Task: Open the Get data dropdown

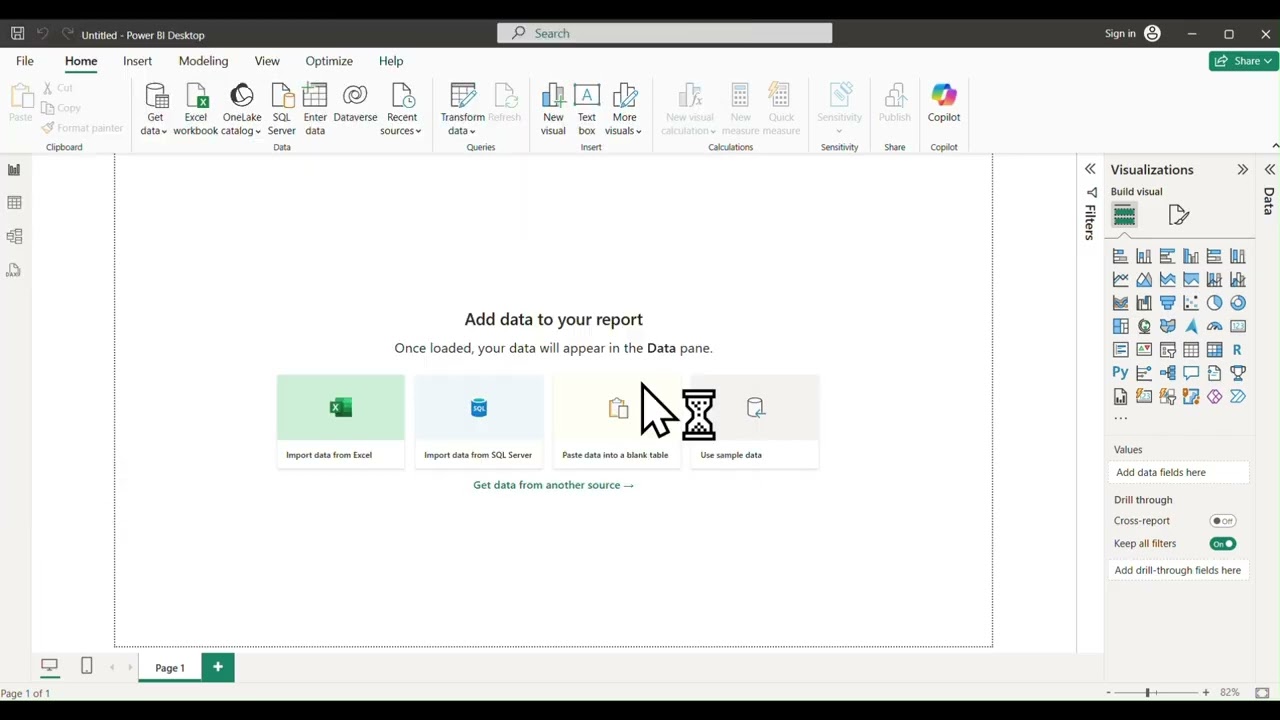Action: coord(155,110)
